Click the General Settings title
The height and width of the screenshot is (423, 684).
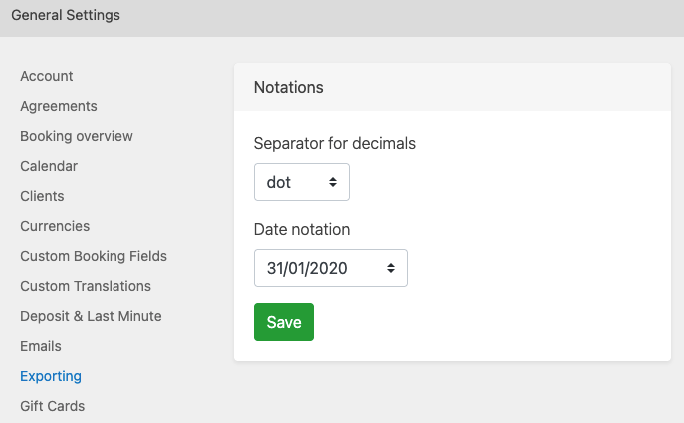click(65, 15)
